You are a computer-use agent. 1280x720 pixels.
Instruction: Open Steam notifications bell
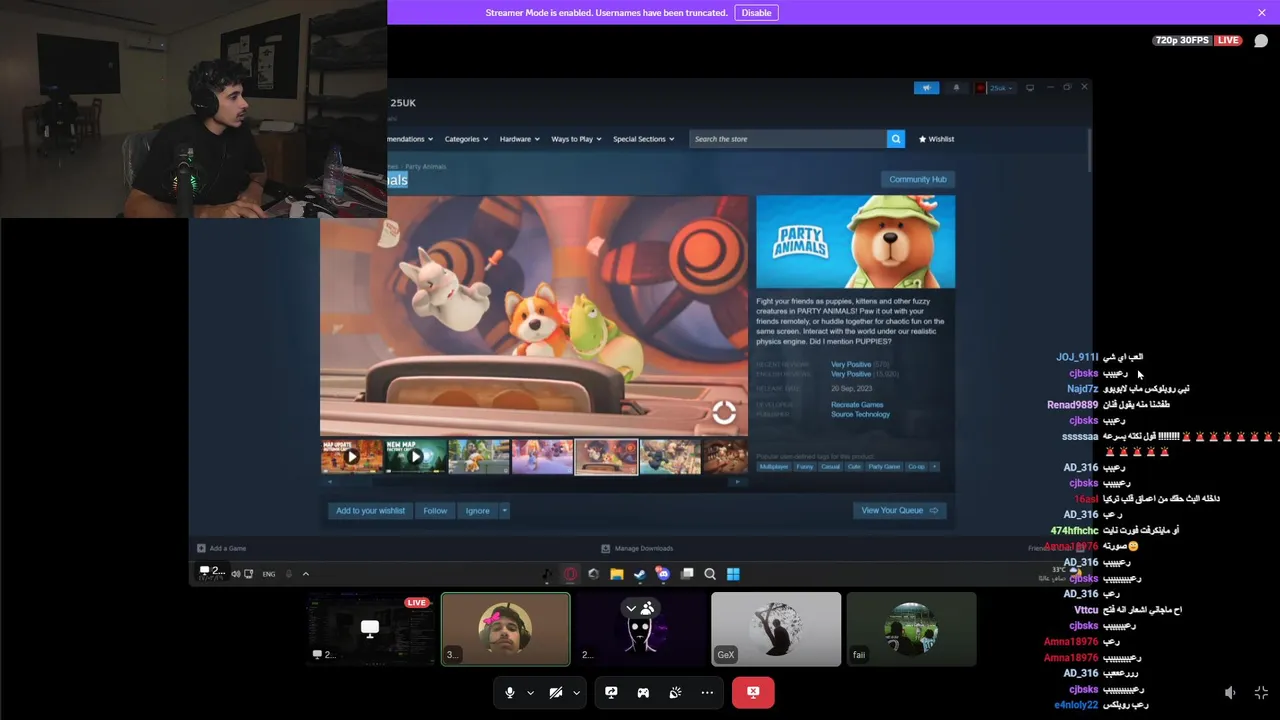(x=956, y=88)
